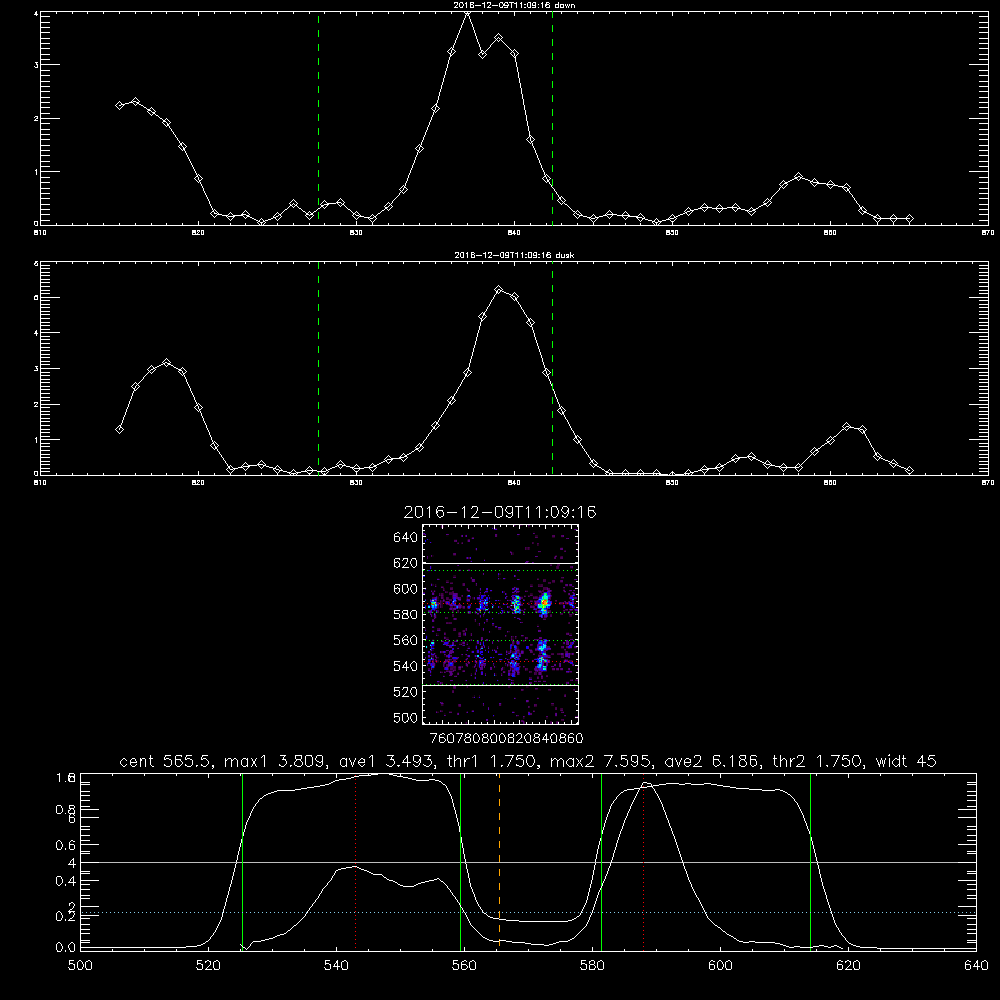Click the left green dashed line in dusk plot
This screenshot has height=1000, width=1000.
point(318,368)
